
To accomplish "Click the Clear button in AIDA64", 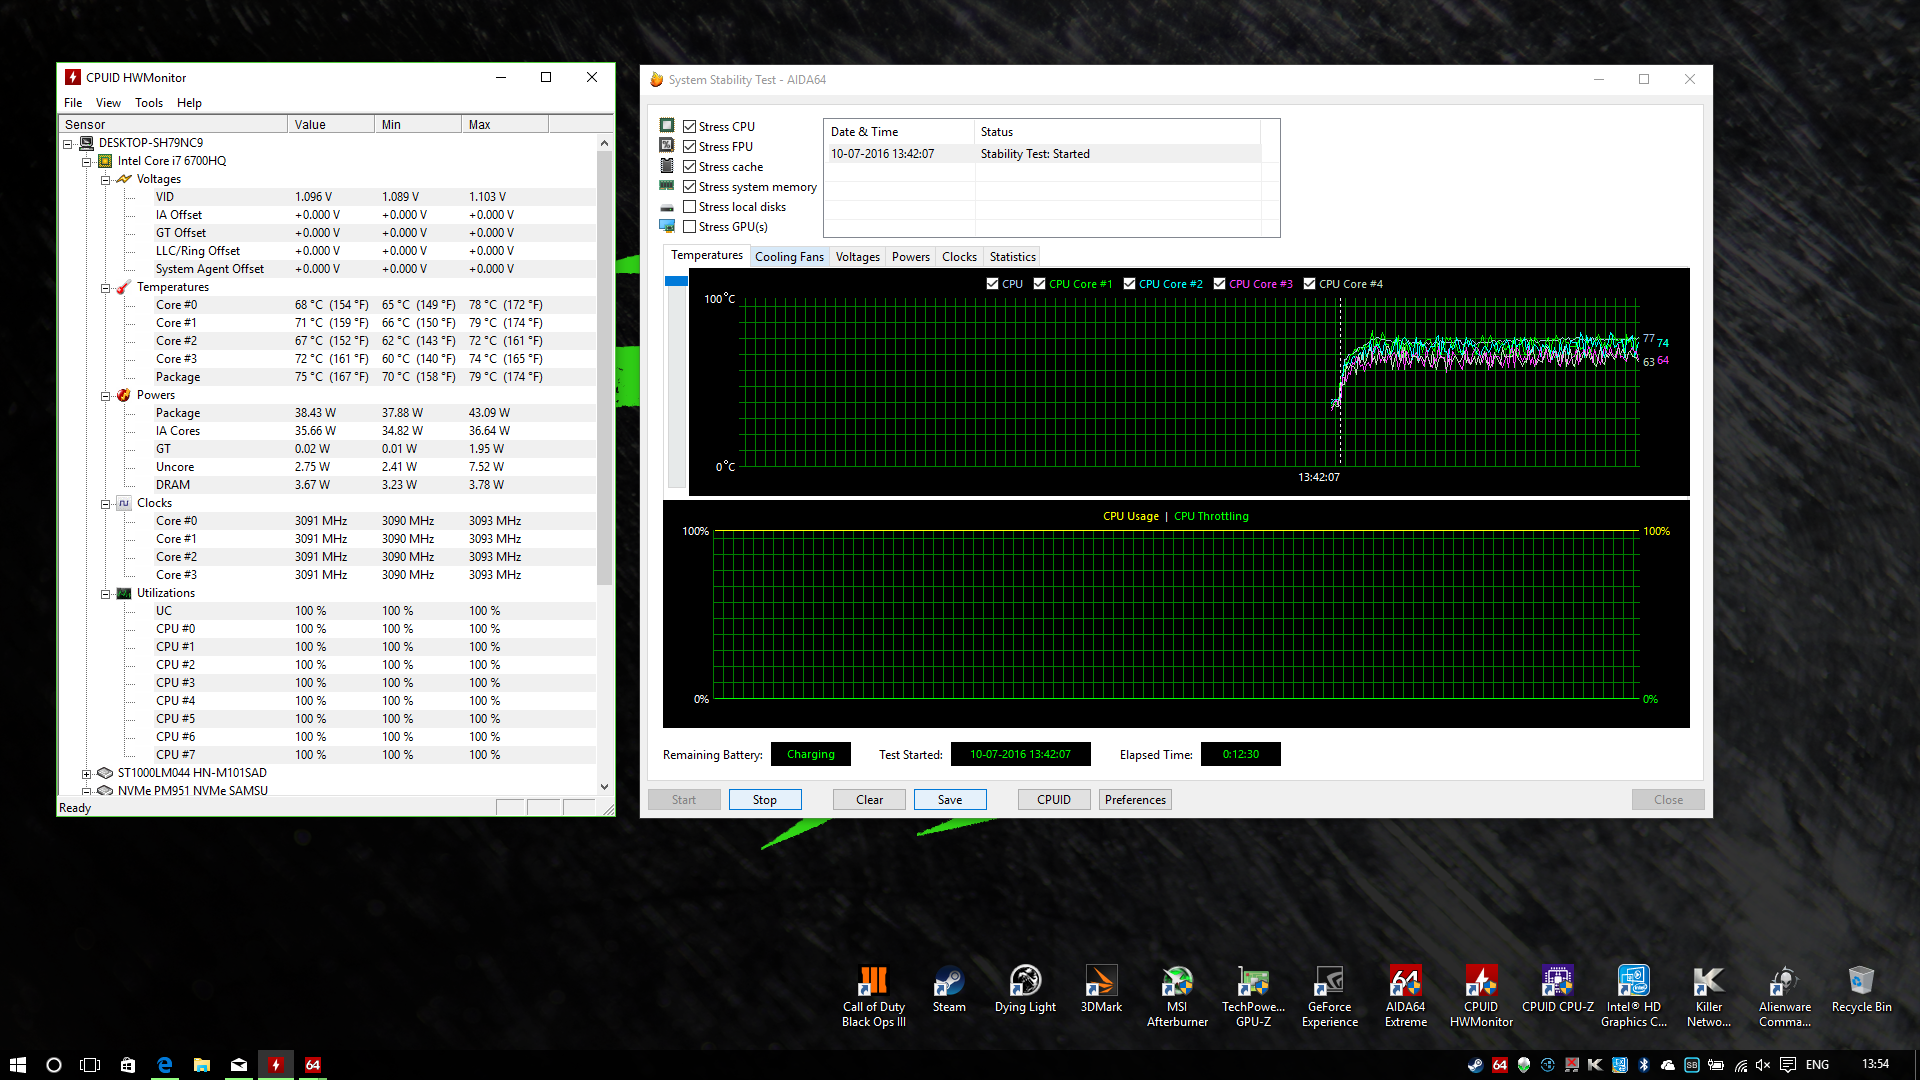I will coord(869,800).
